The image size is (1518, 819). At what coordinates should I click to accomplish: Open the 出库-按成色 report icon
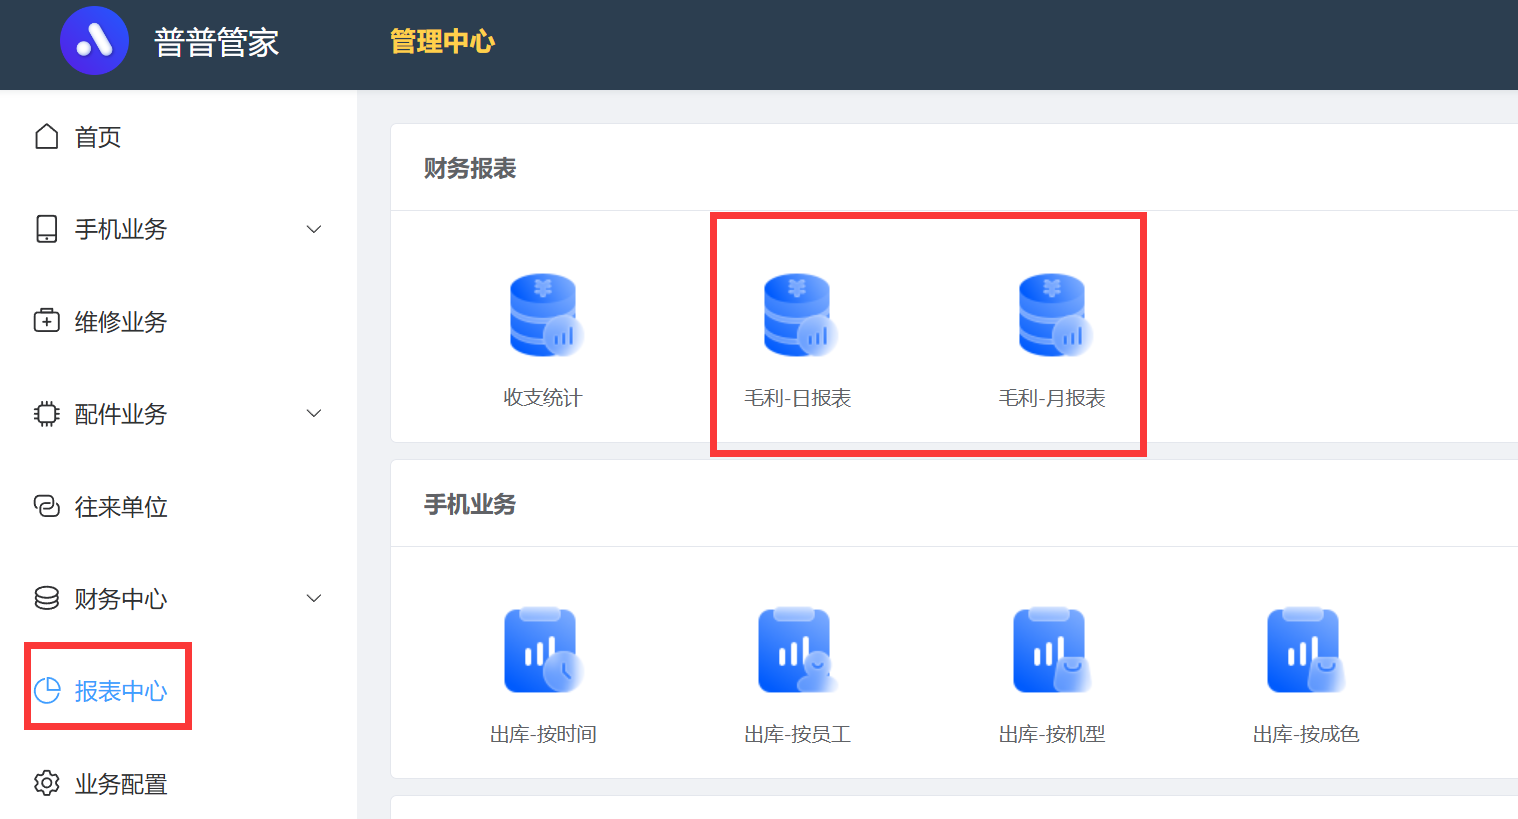pos(1306,650)
